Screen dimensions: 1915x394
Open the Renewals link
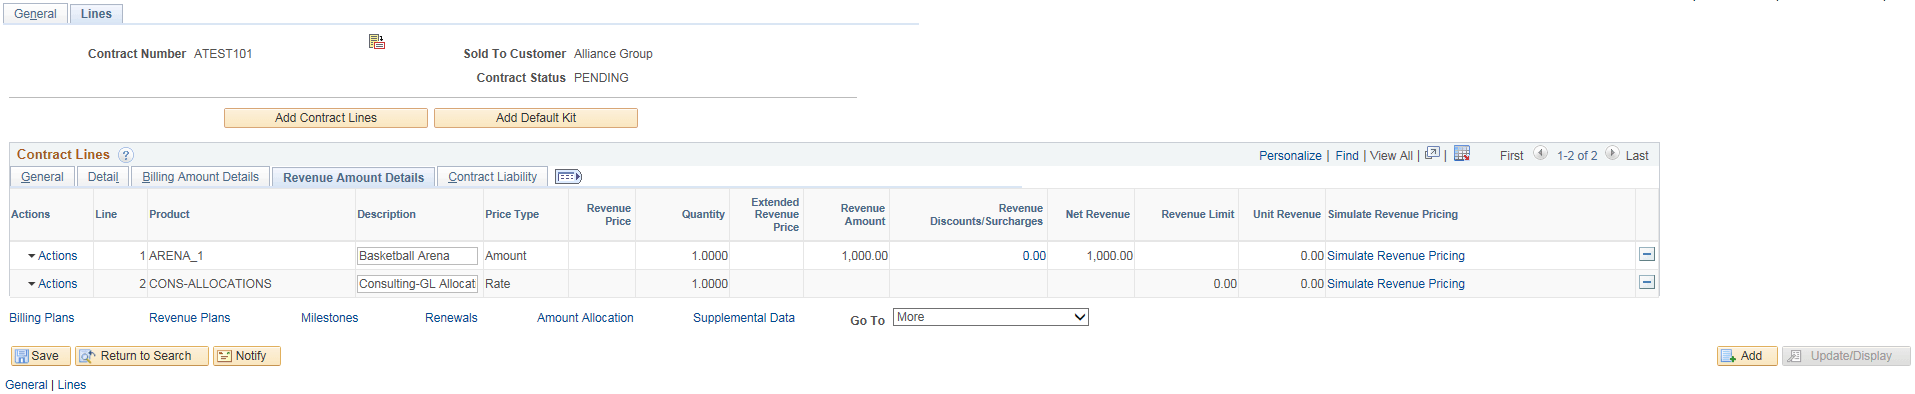tap(451, 318)
